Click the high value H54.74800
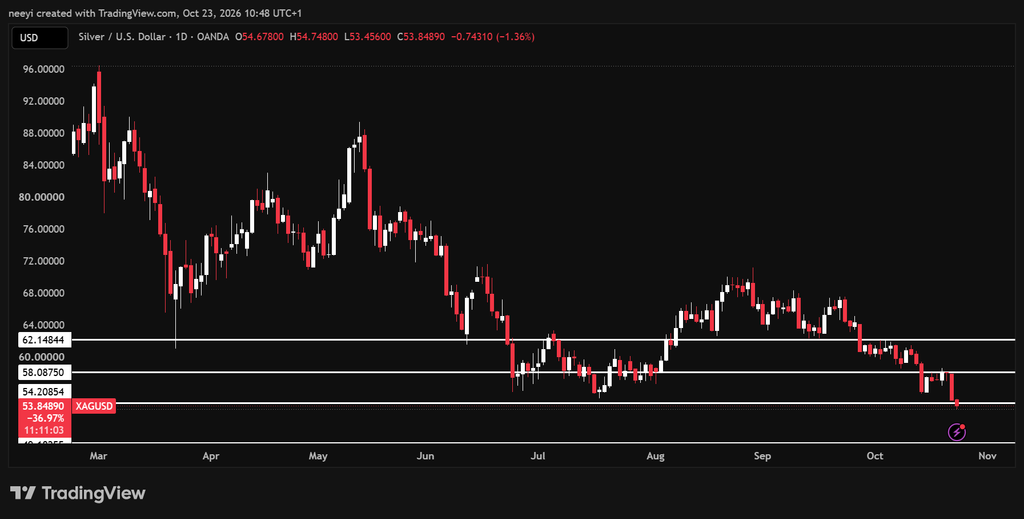 pyautogui.click(x=313, y=37)
